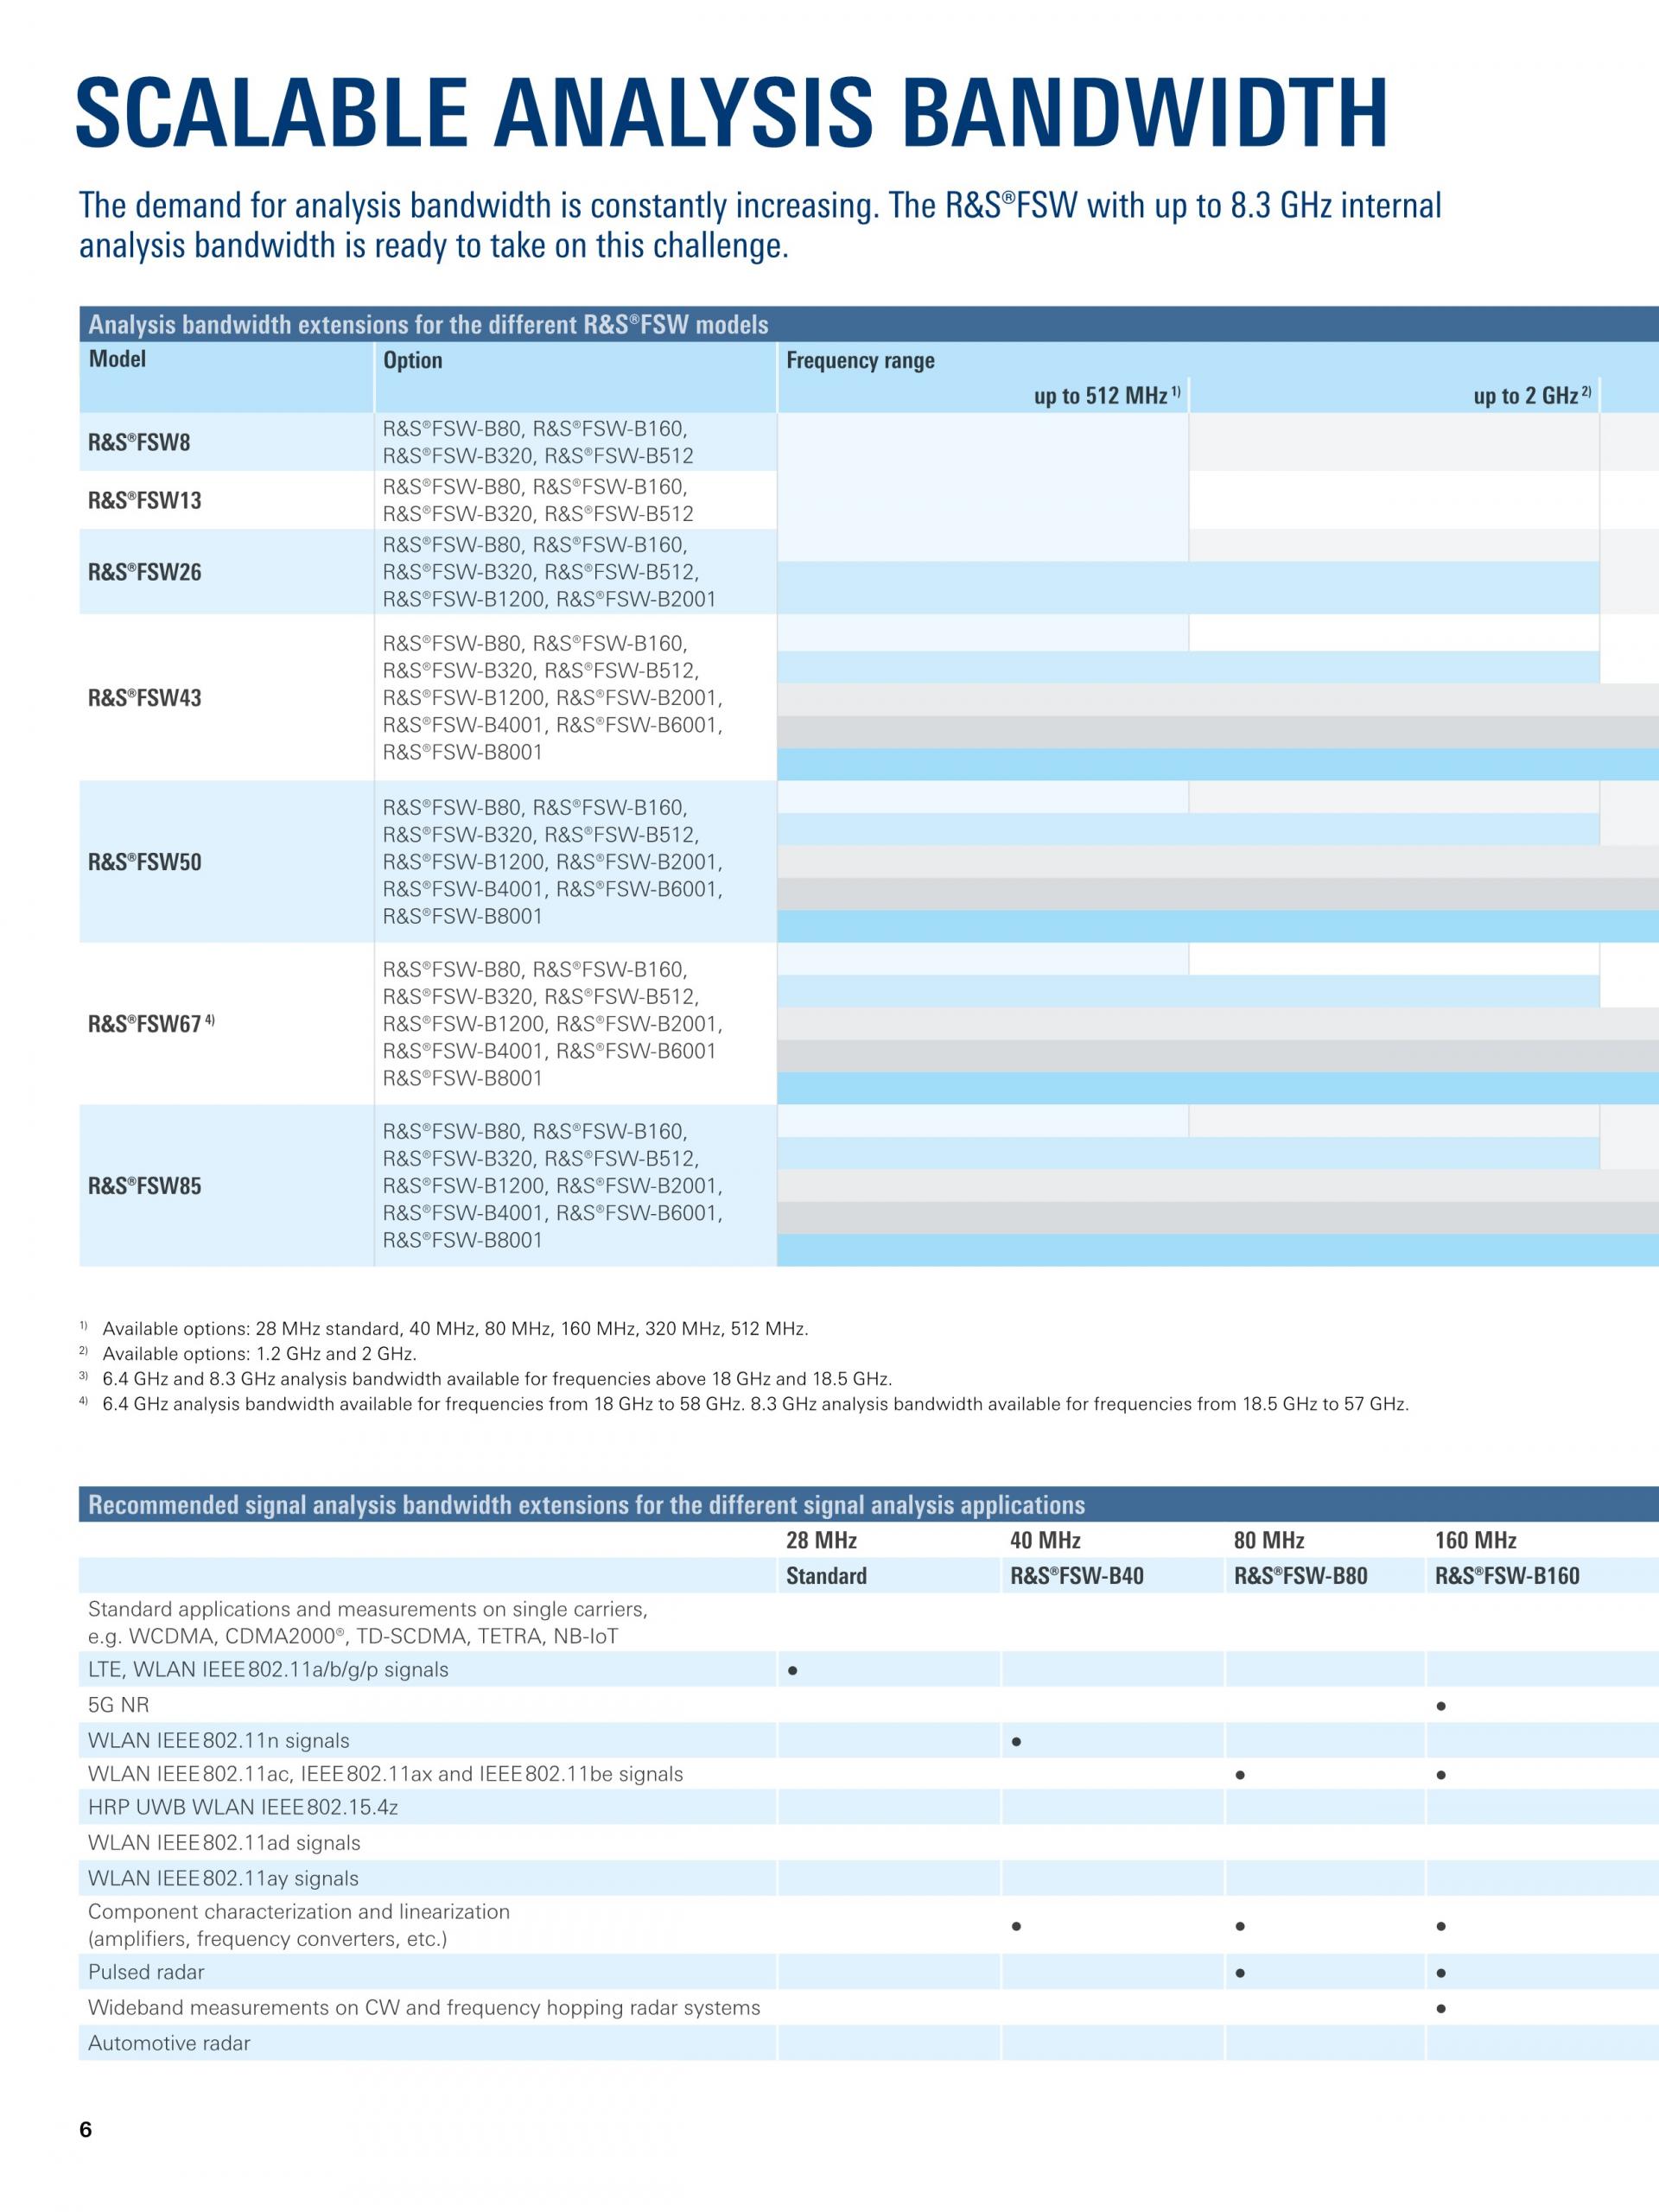Viewport: 1659px width, 2212px height.
Task: Click the 40 MHz dot for 802.11n signals
Action: tap(1016, 1741)
